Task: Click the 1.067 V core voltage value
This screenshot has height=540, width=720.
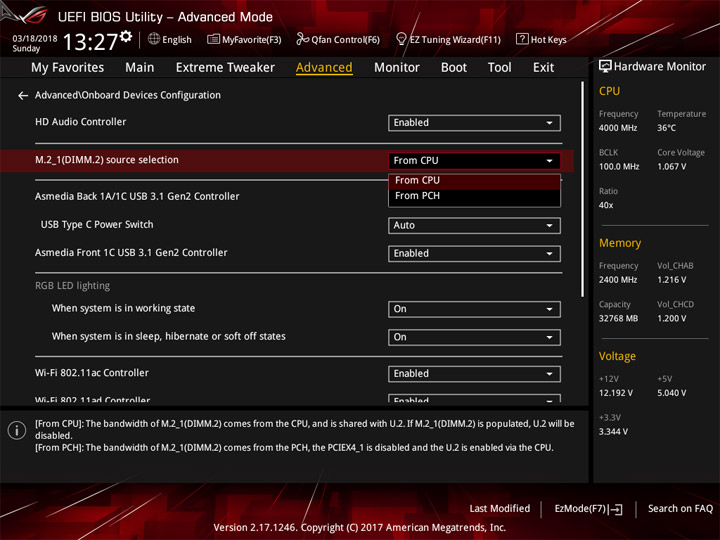Action: (x=671, y=167)
